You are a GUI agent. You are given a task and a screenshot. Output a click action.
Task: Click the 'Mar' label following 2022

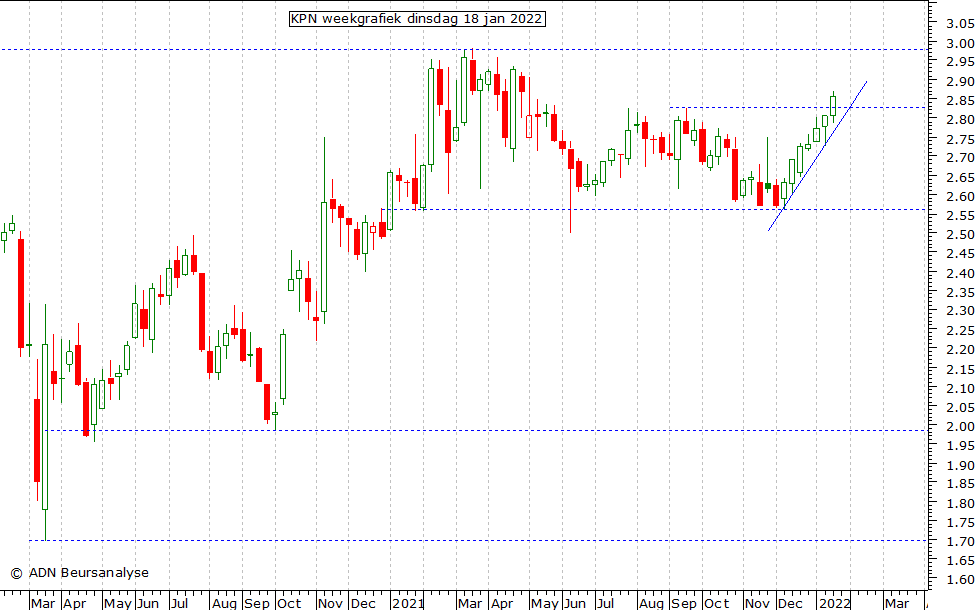(897, 603)
